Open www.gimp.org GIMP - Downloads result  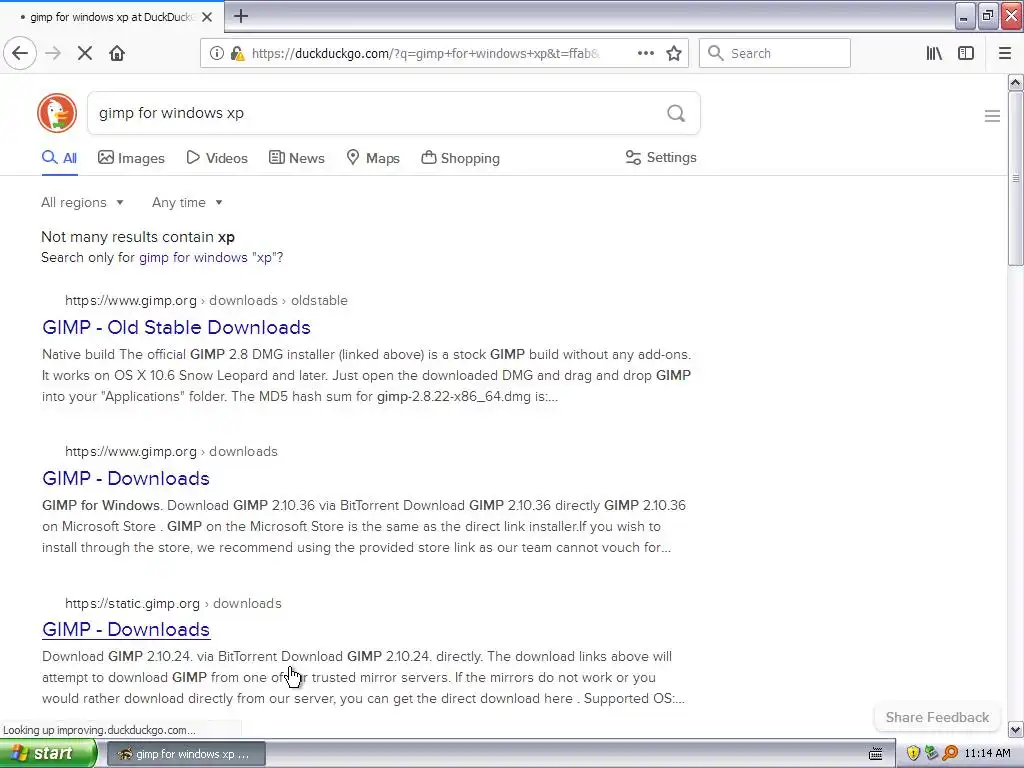coord(125,478)
